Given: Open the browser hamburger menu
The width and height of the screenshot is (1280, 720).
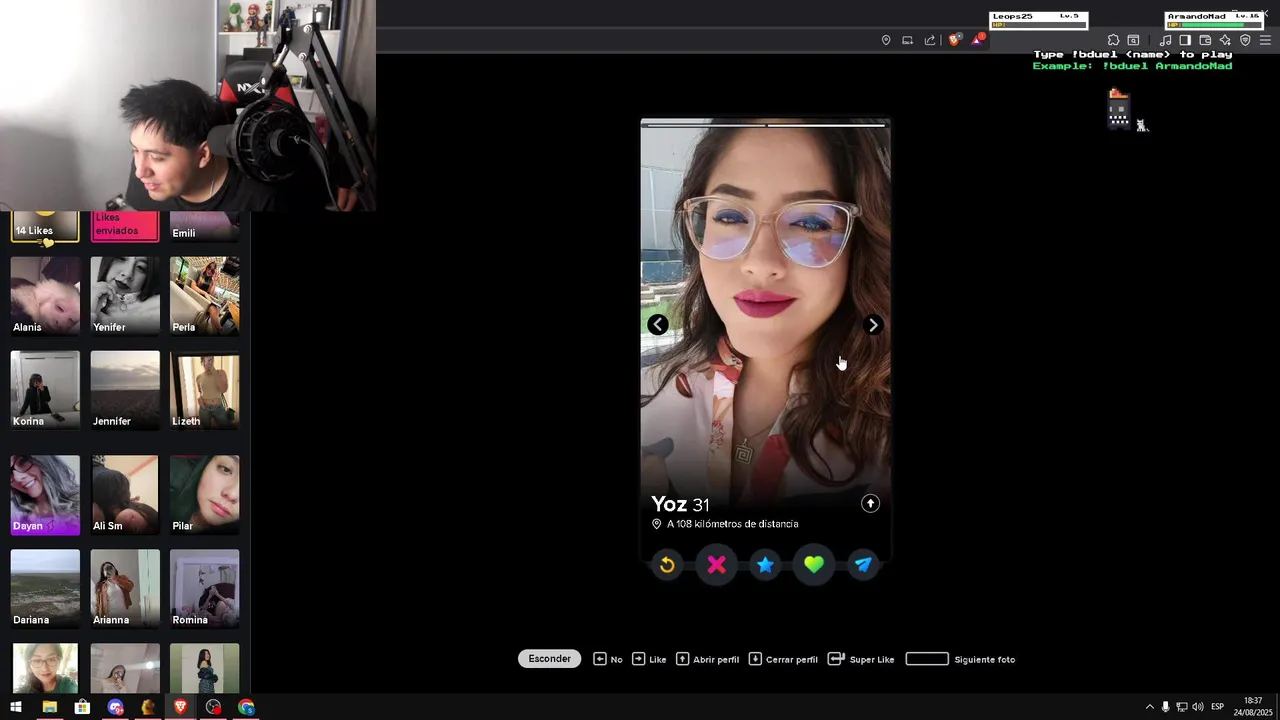Looking at the screenshot, I should click(x=1265, y=40).
